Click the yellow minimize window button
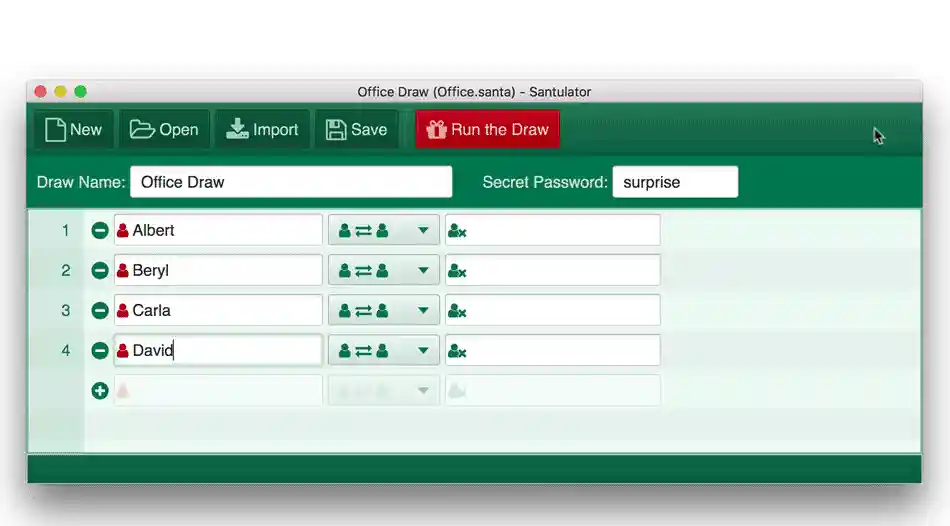The width and height of the screenshot is (950, 526). (60, 92)
